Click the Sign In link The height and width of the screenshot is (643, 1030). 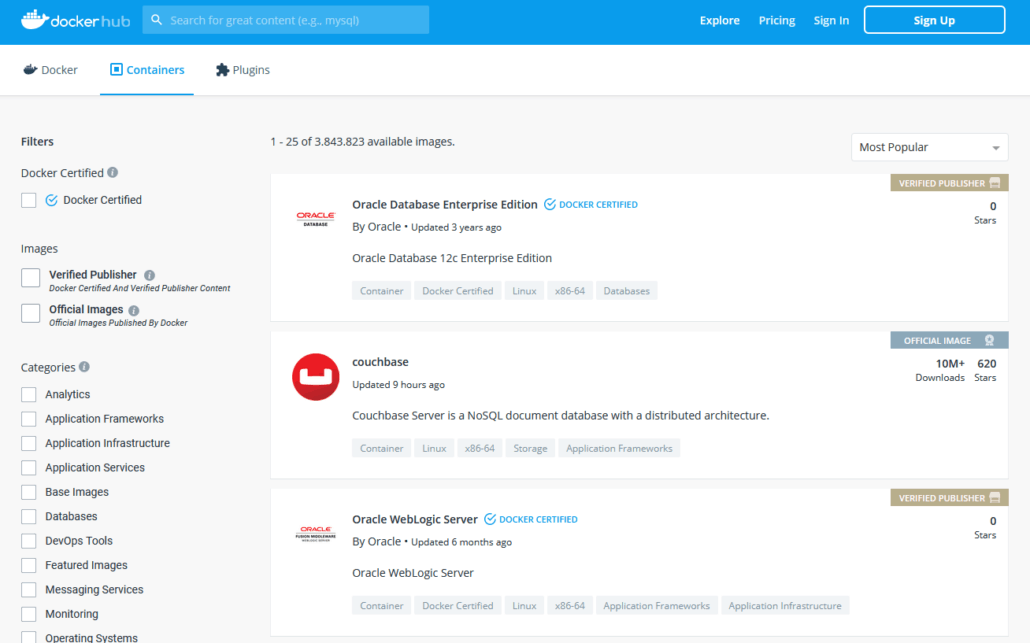[831, 20]
